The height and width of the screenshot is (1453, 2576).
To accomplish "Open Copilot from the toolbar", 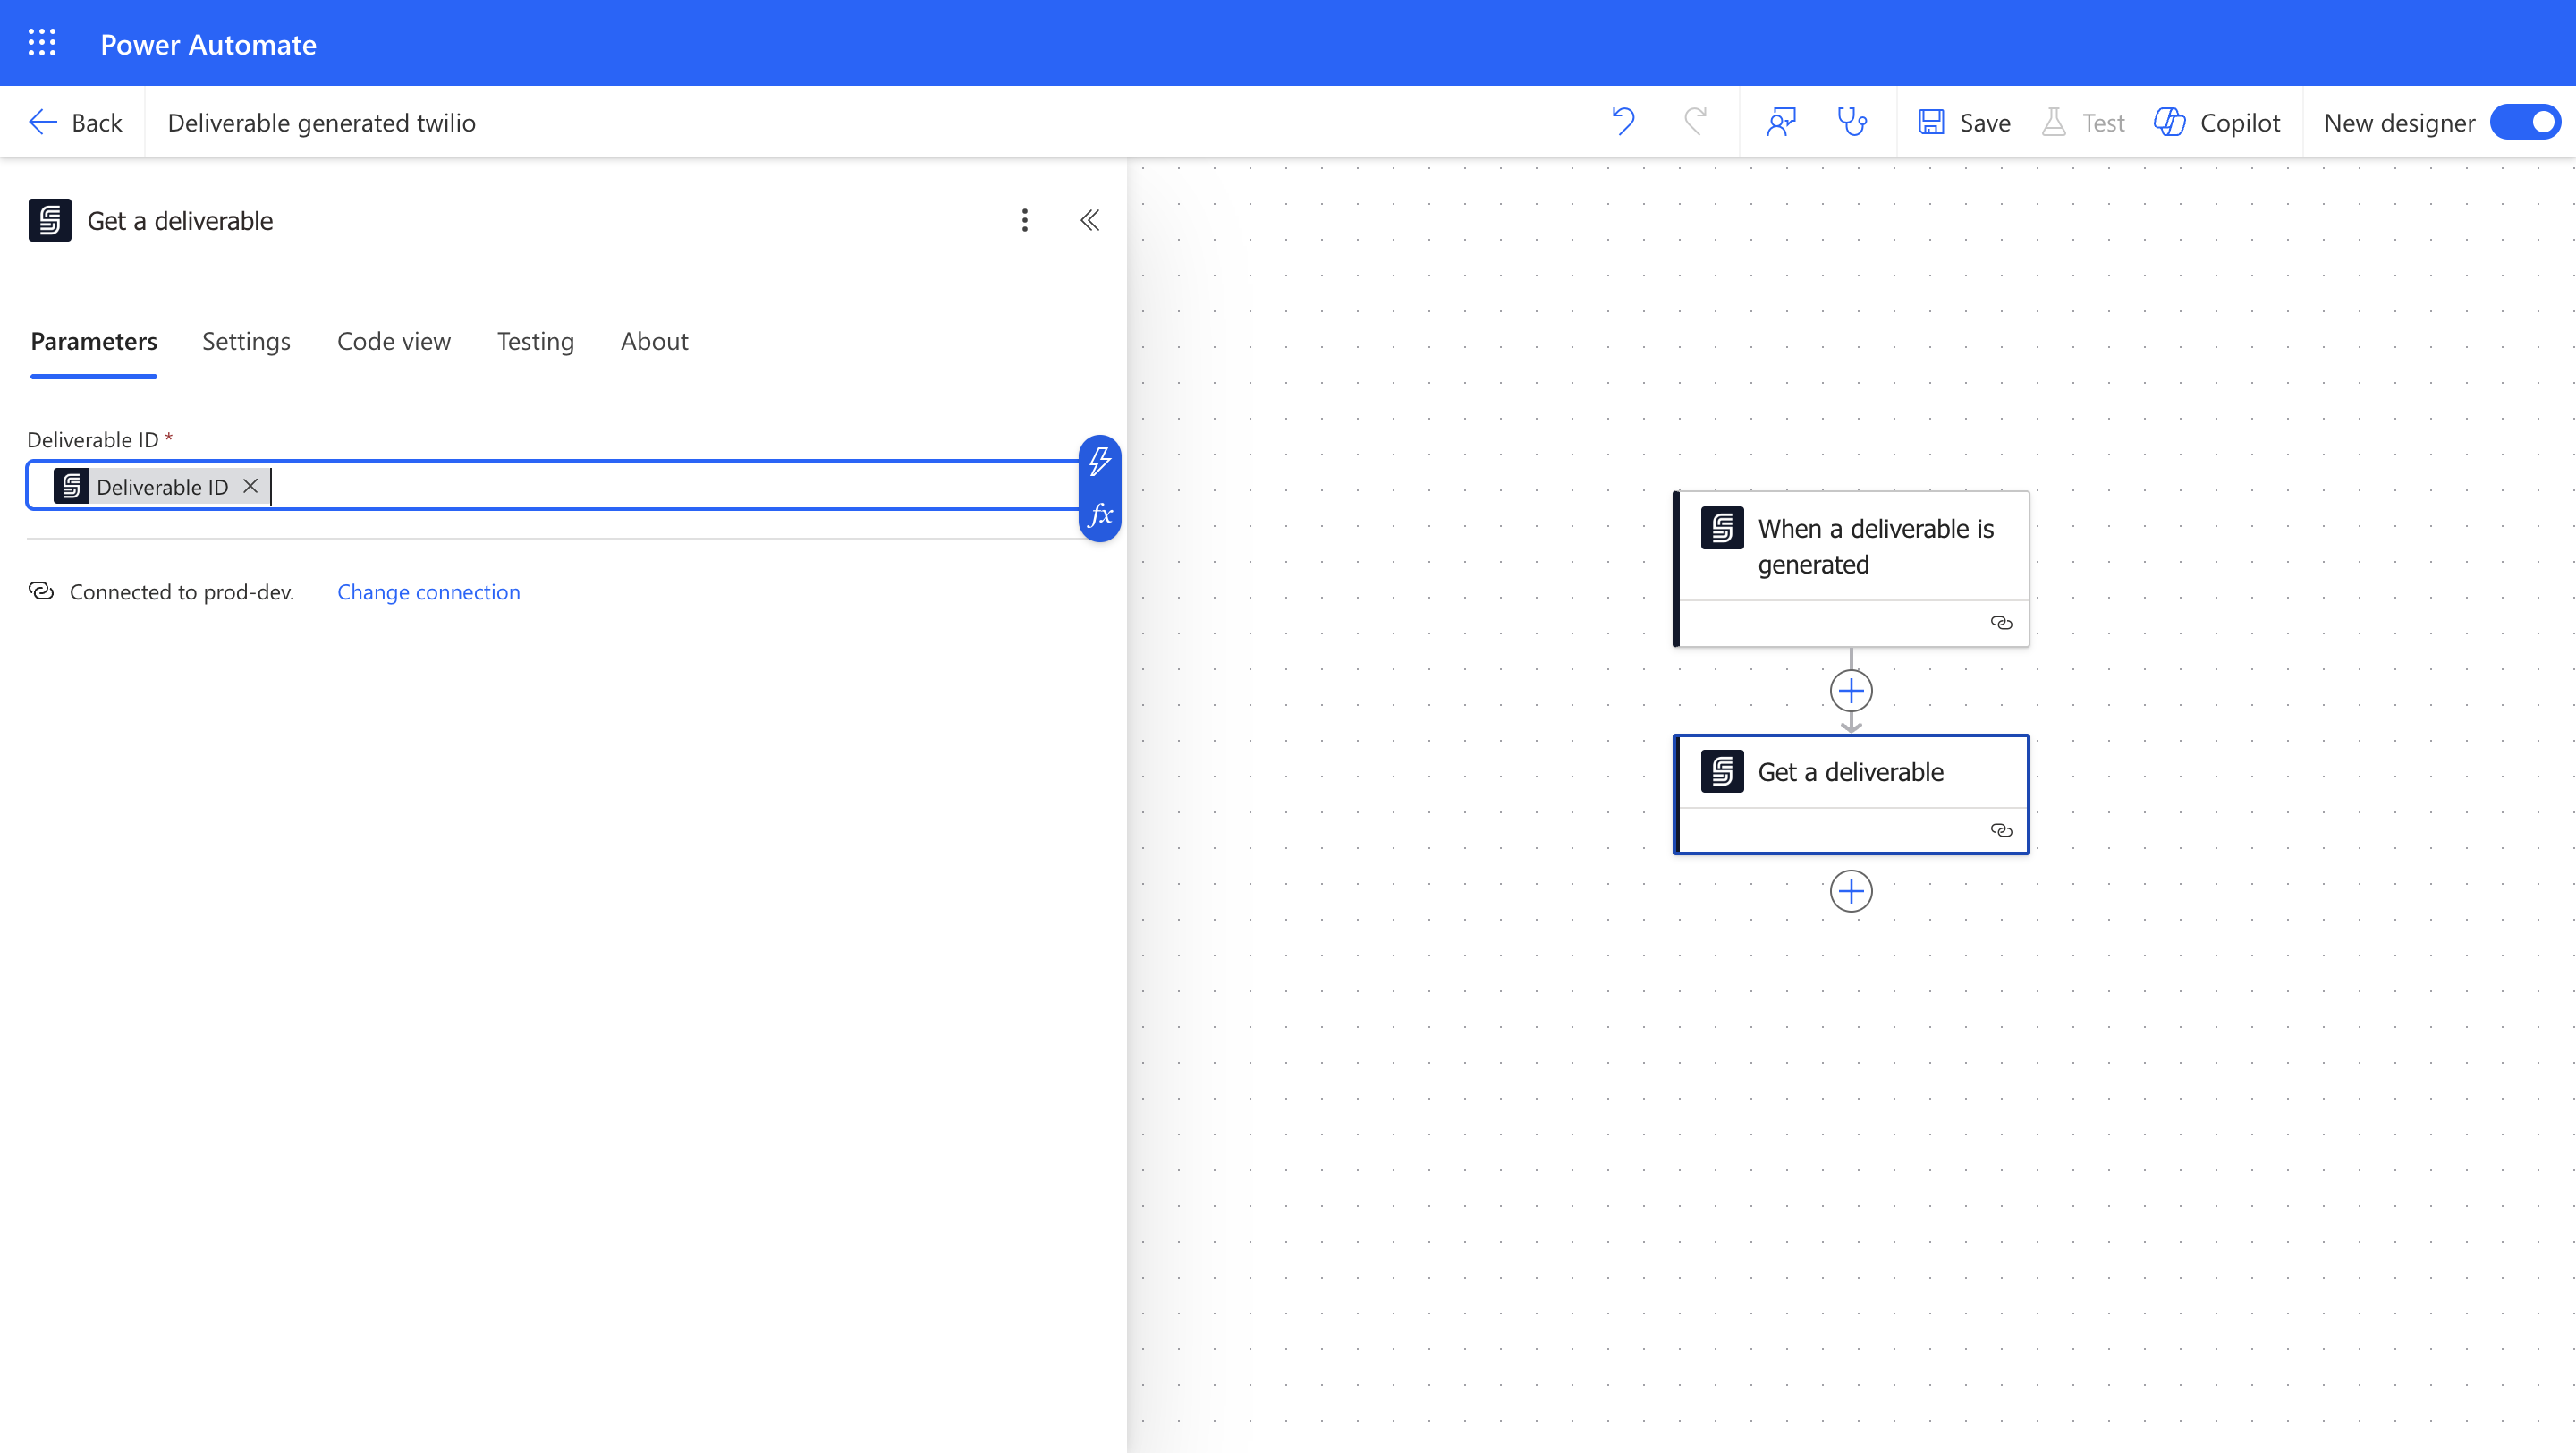I will [x=2217, y=122].
